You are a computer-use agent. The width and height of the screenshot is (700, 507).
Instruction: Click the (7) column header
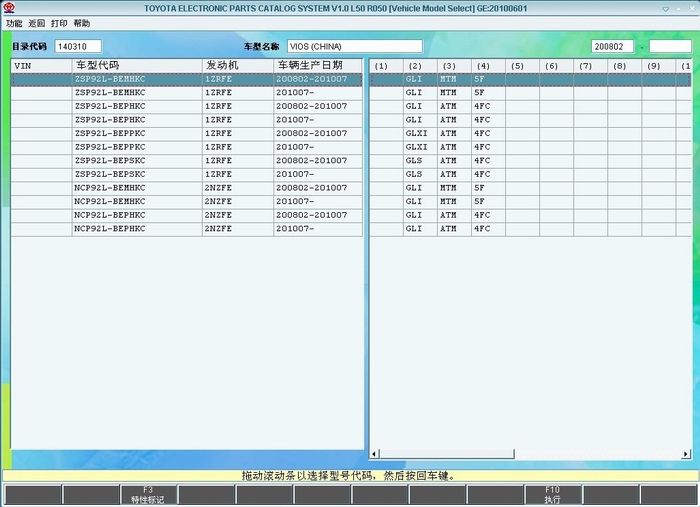[x=590, y=66]
